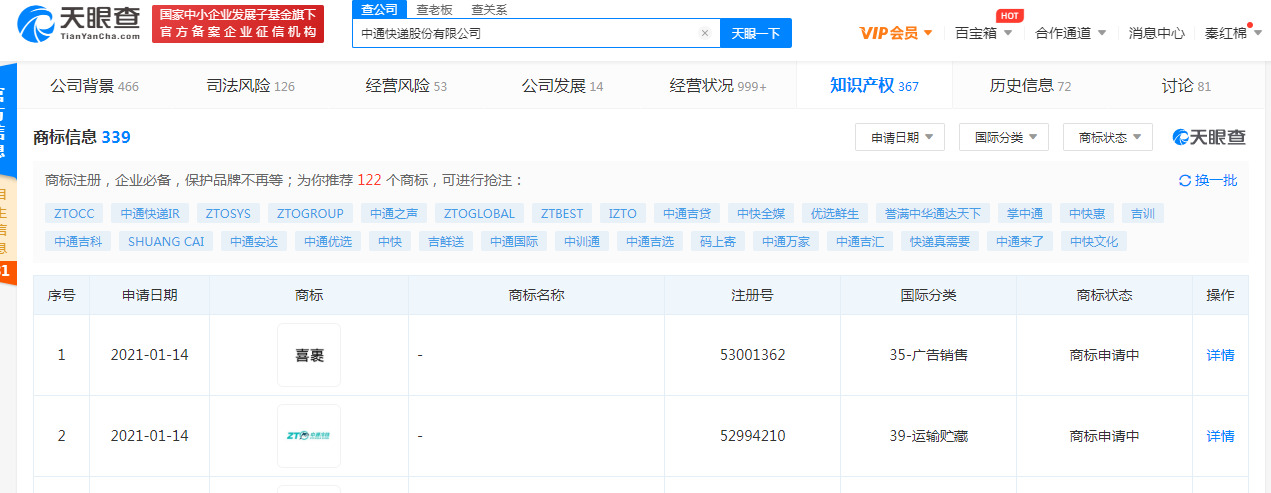Viewport: 1271px width, 493px height.
Task: Select the 中通优选 trademark tag
Action: tap(328, 241)
